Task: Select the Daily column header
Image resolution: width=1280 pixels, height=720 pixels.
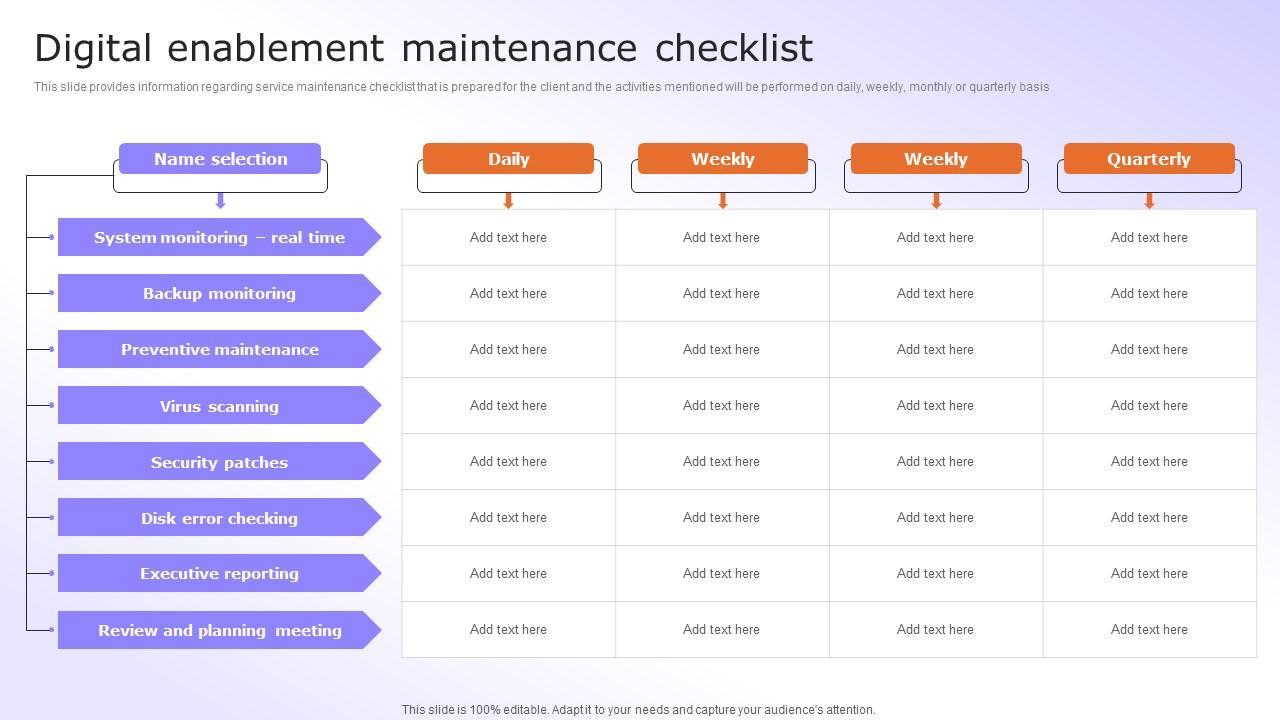Action: [508, 159]
